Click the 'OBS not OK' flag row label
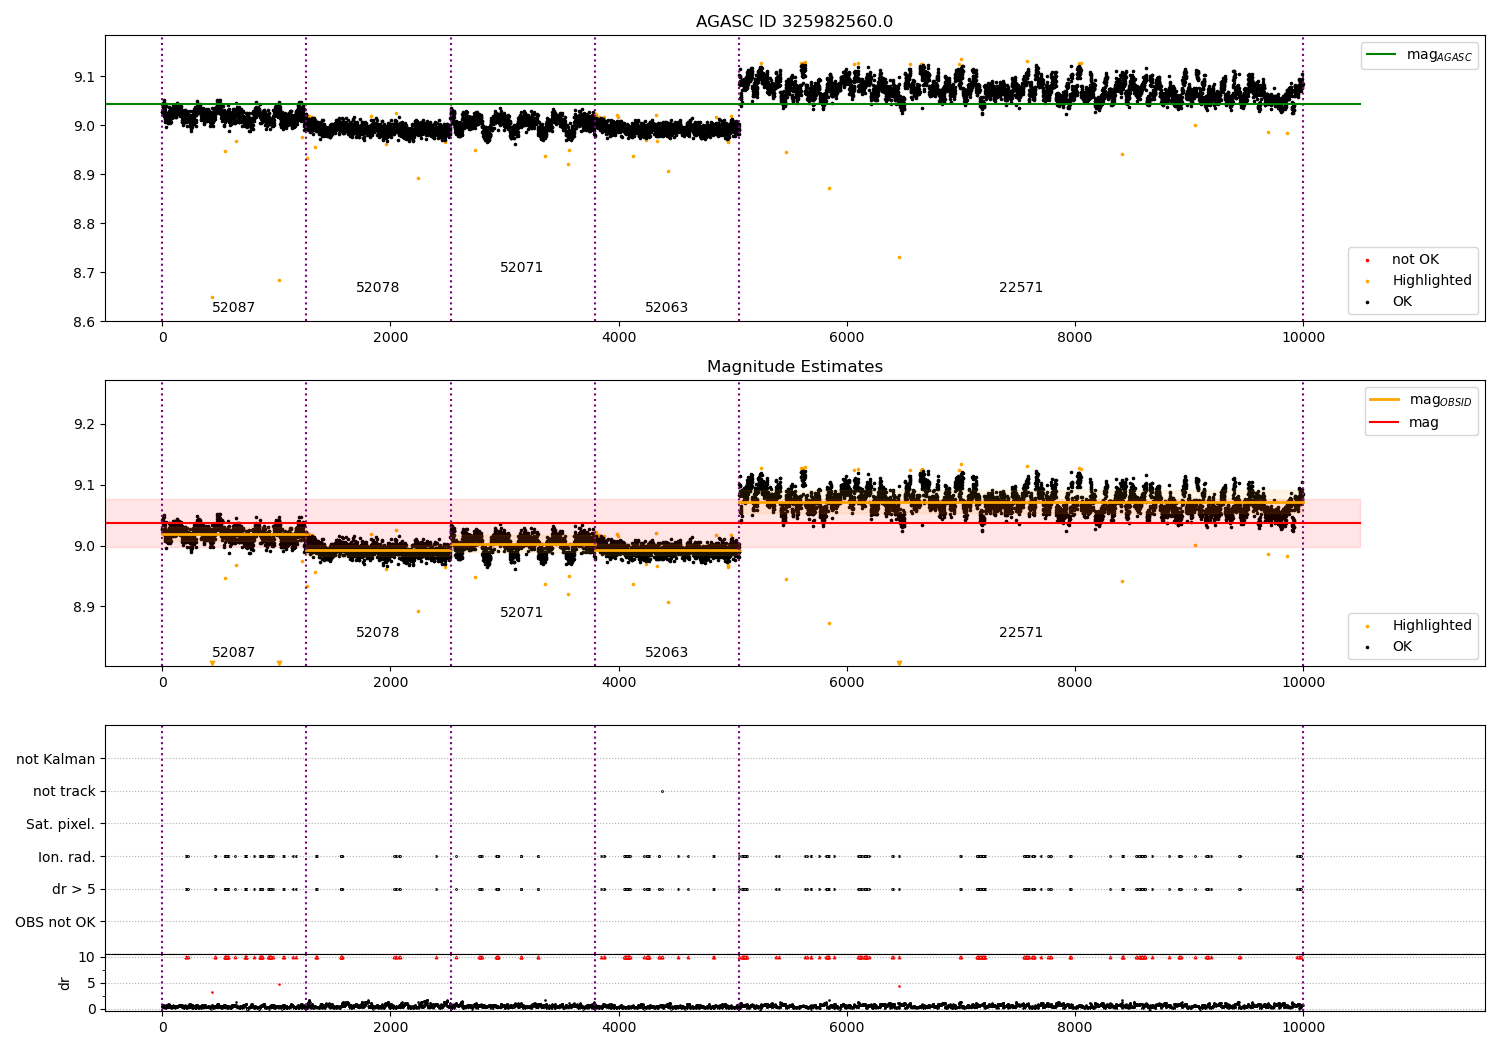Image resolution: width=1500 pixels, height=1050 pixels. (55, 923)
